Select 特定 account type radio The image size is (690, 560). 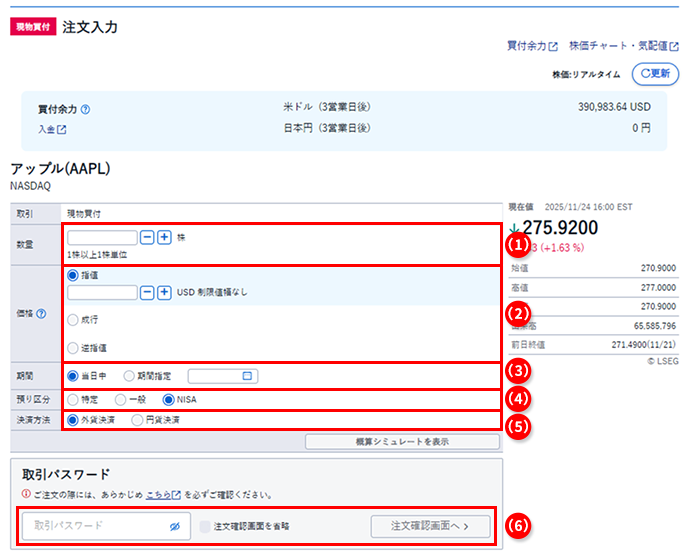pyautogui.click(x=72, y=398)
